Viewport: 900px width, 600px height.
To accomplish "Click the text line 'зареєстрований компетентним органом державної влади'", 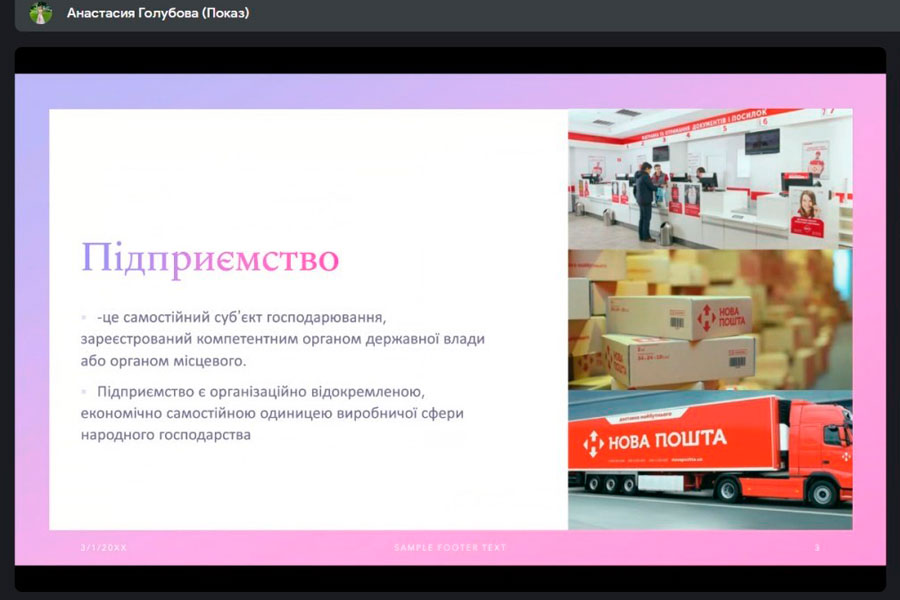I will 282,339.
